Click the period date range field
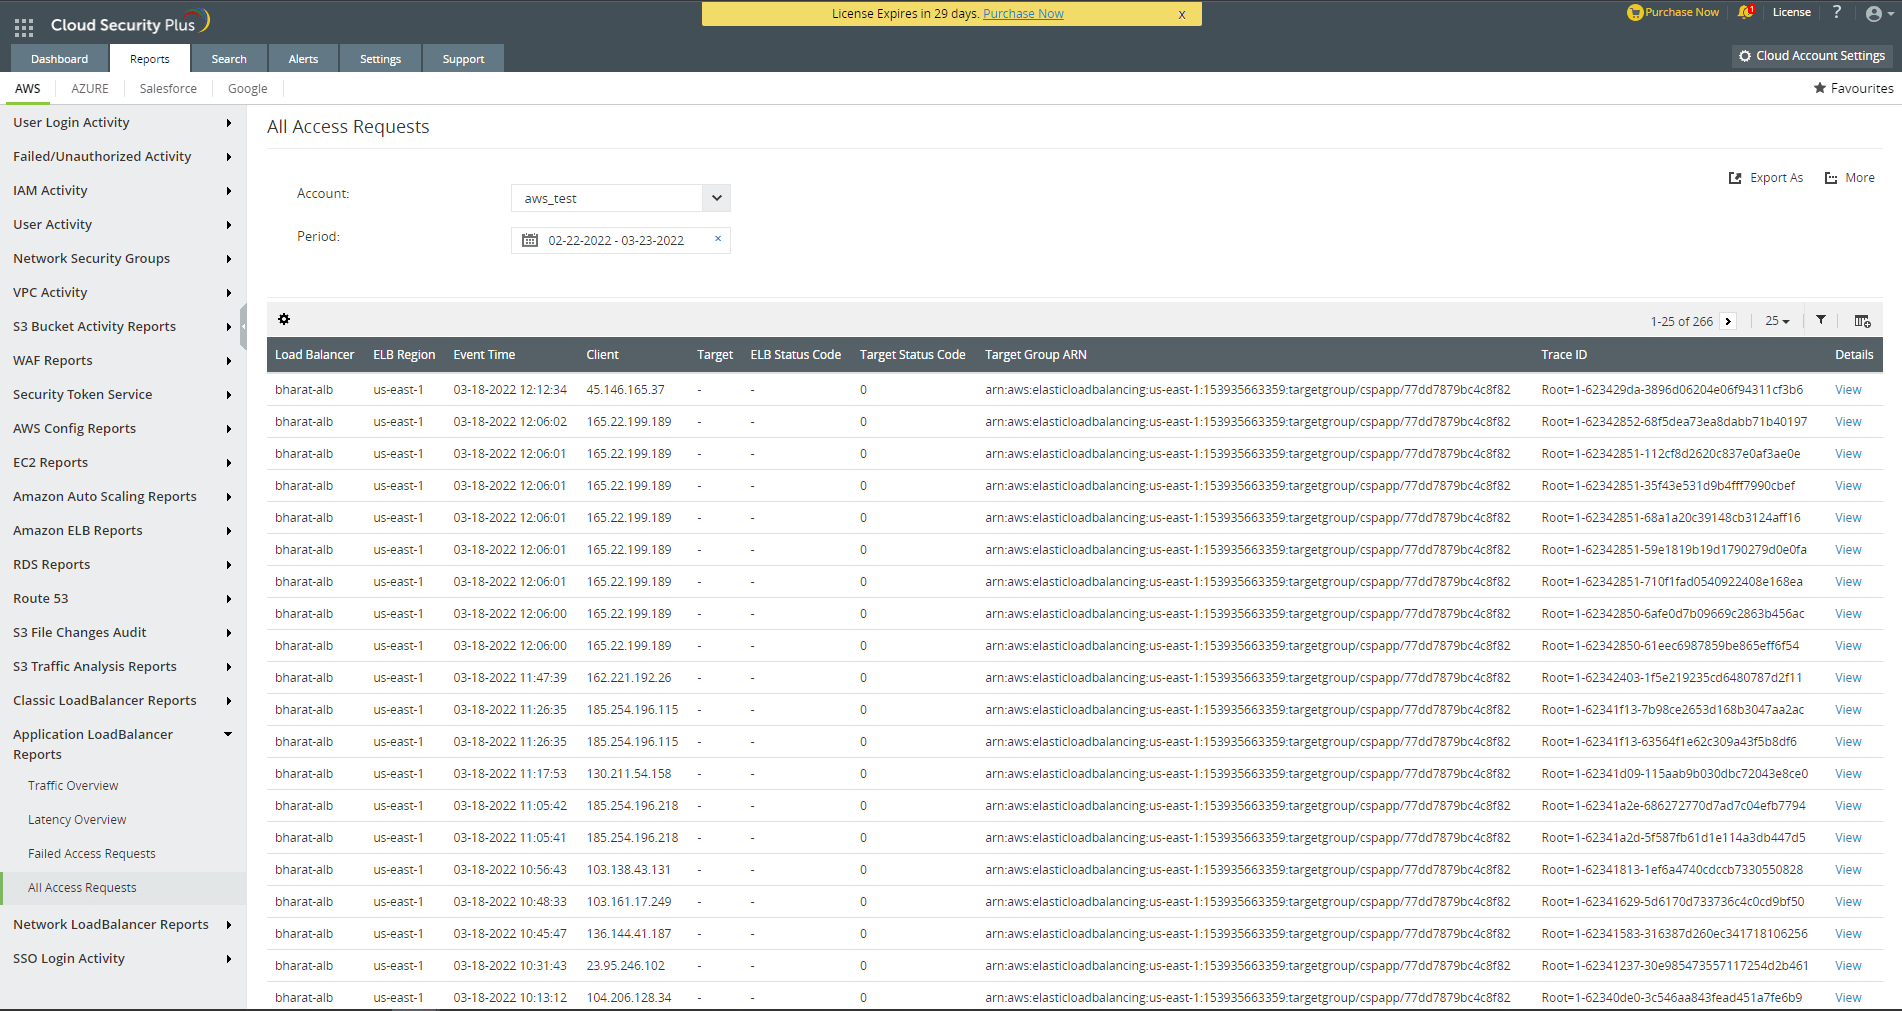 620,240
